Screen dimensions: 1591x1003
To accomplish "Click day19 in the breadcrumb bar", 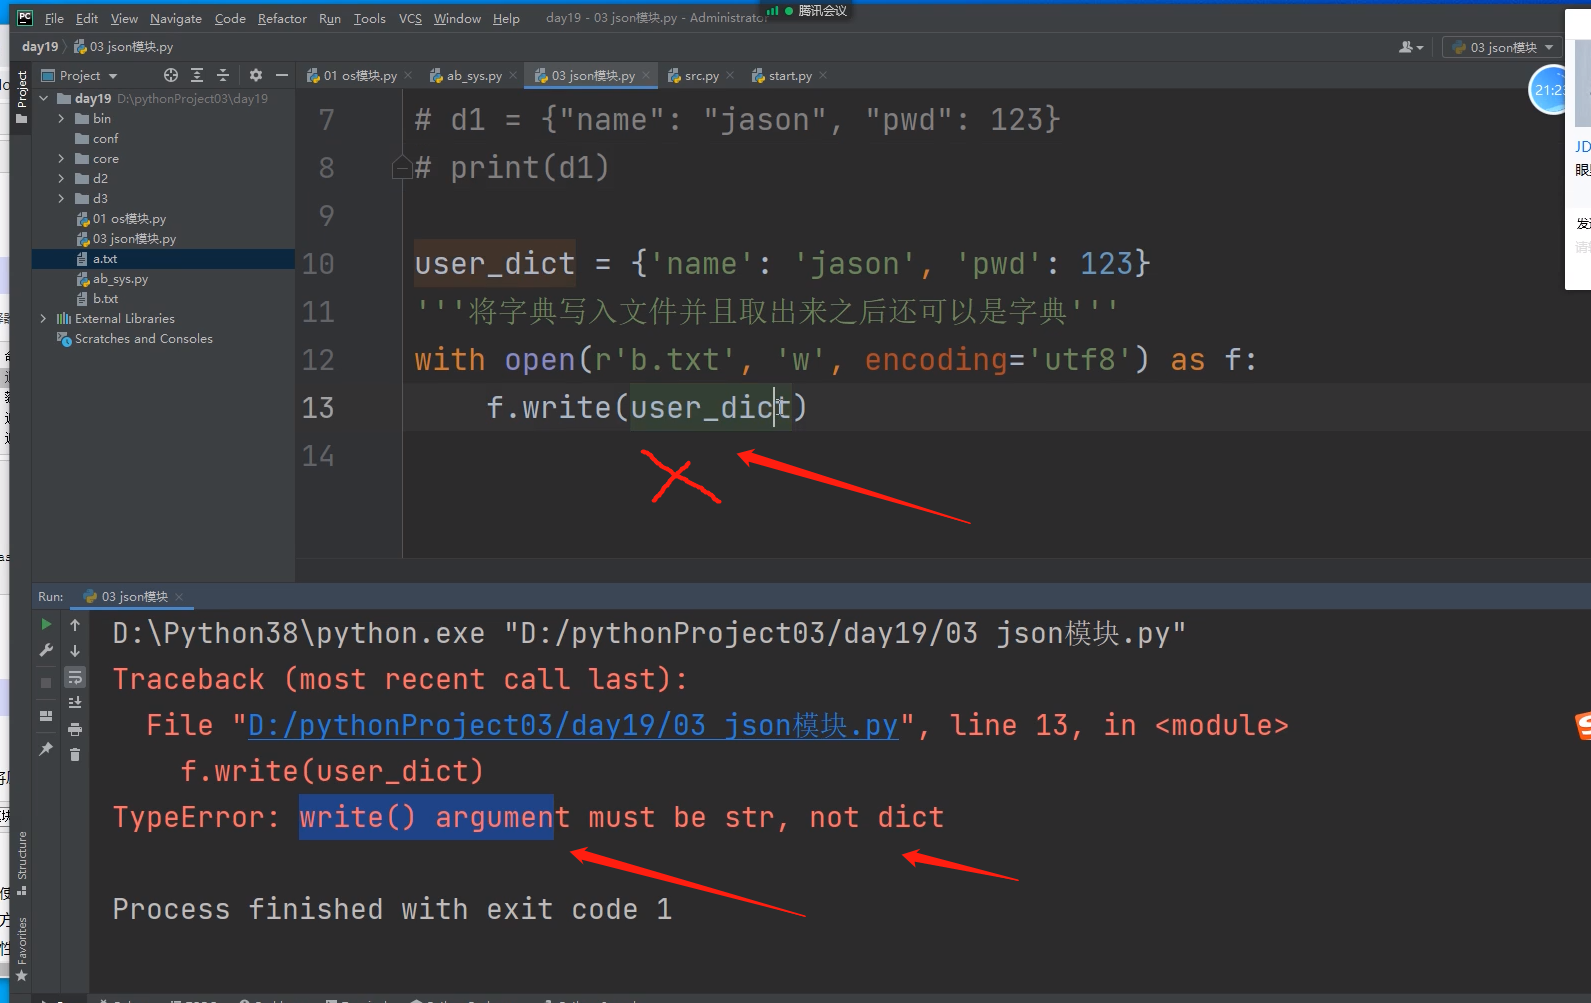I will pos(40,47).
